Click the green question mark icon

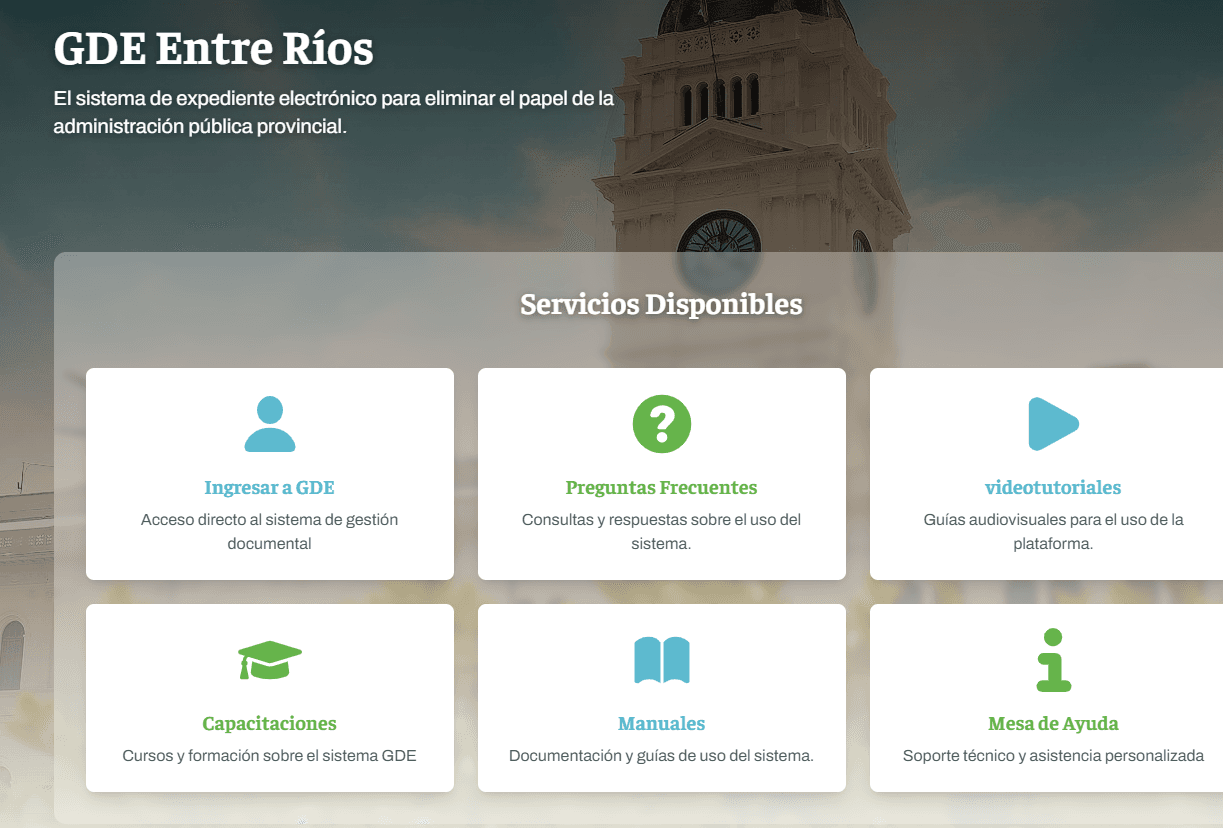[x=662, y=424]
